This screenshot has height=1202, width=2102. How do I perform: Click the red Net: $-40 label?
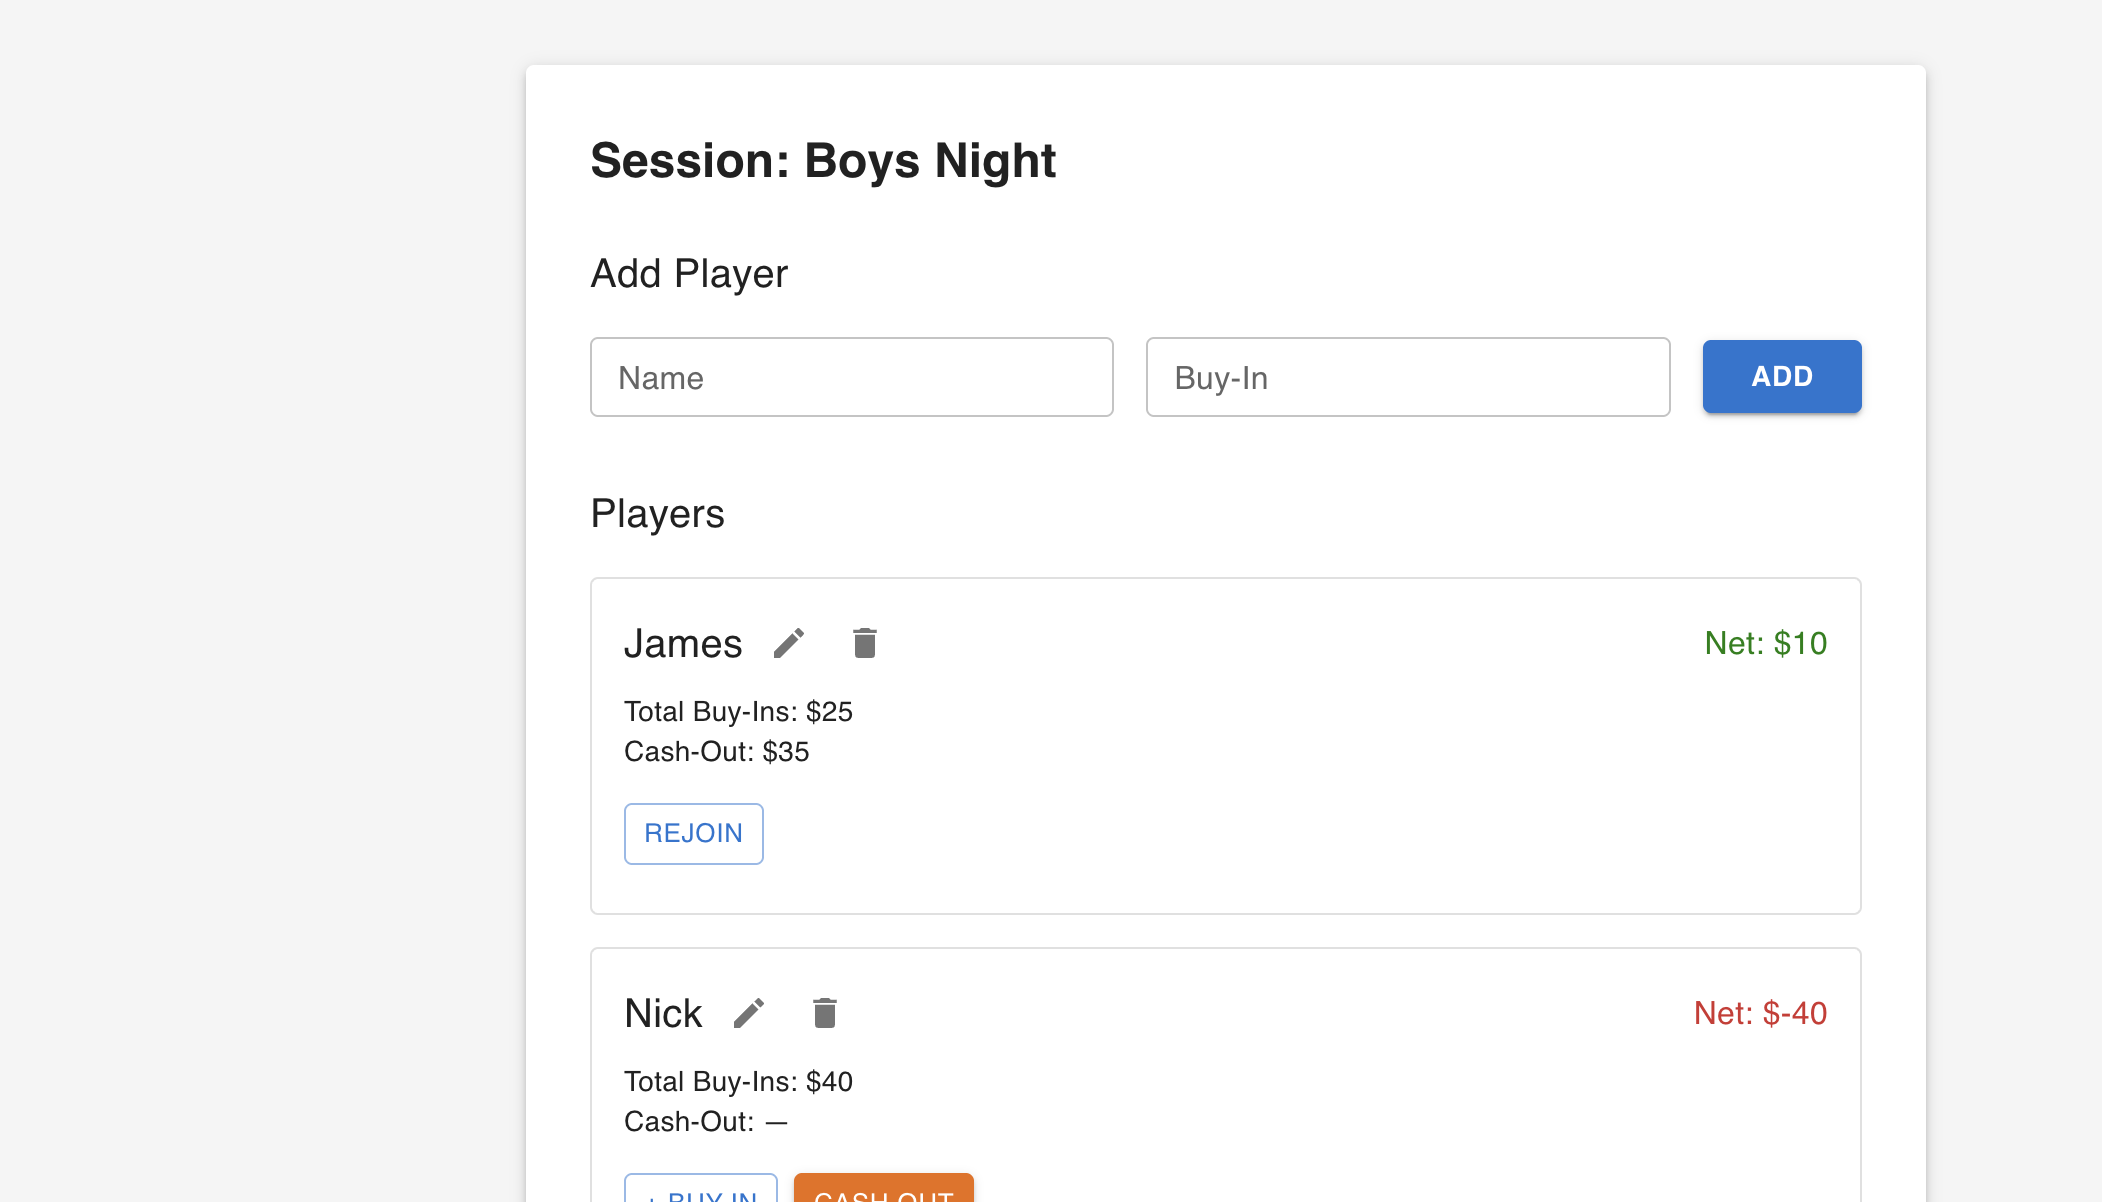click(1760, 1013)
